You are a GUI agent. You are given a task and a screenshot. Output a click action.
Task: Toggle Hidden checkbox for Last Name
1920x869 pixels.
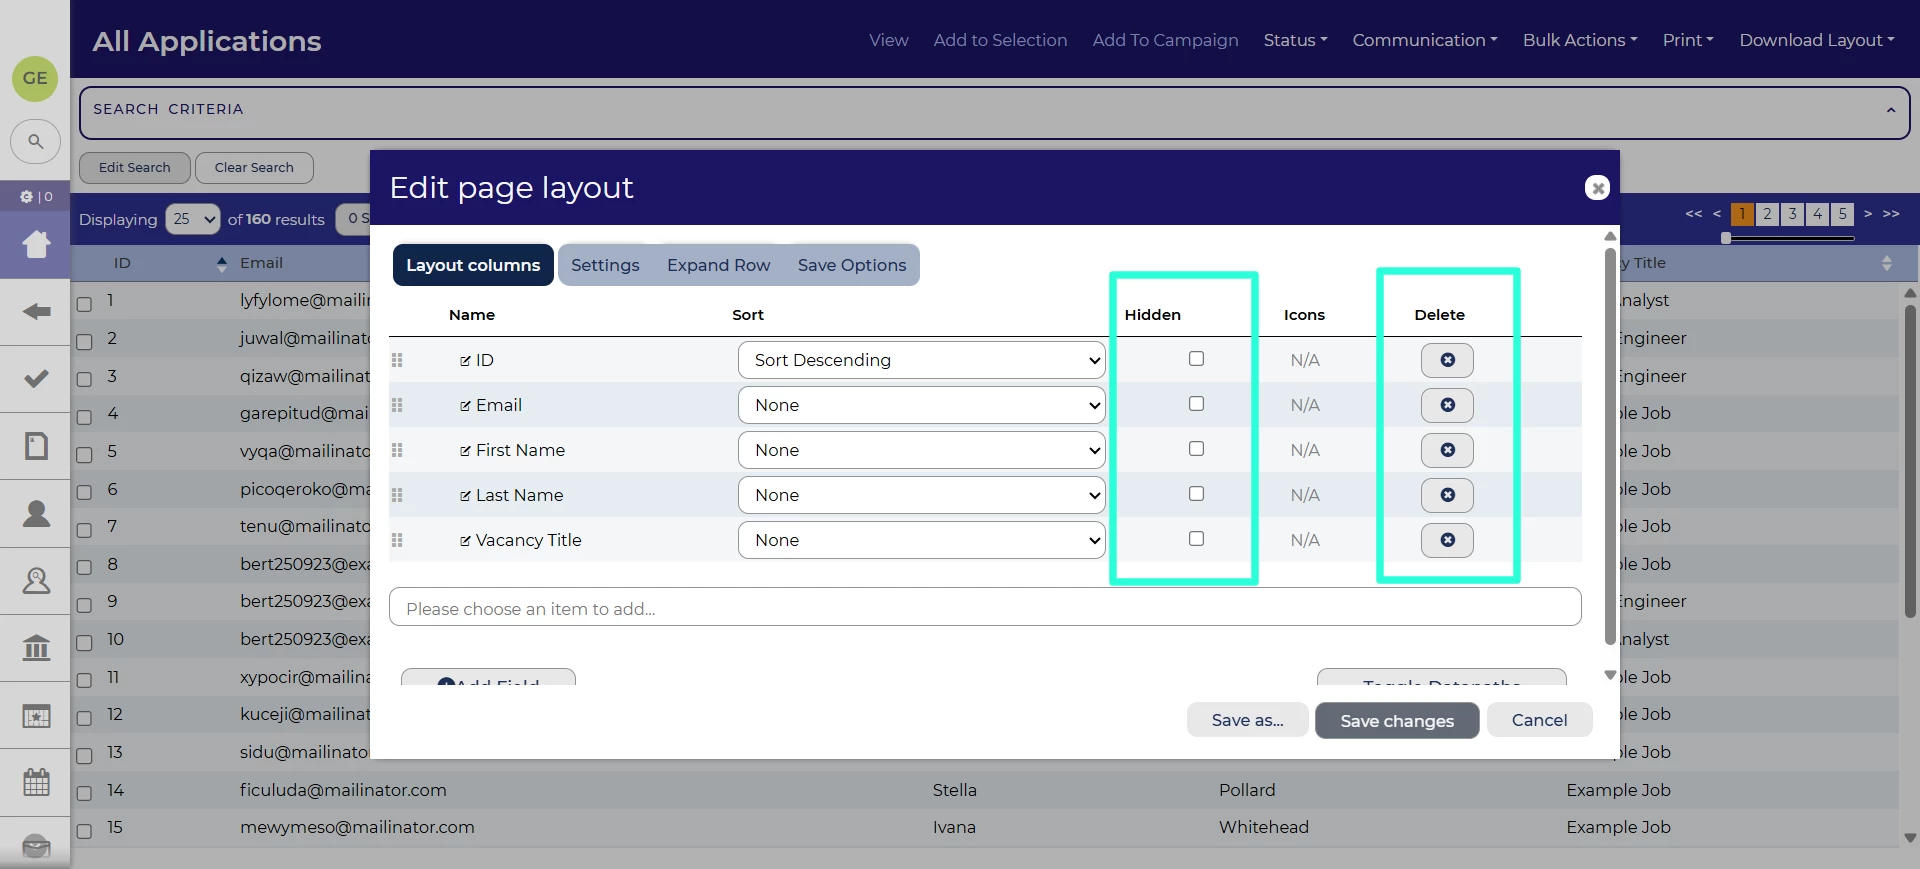click(x=1196, y=494)
